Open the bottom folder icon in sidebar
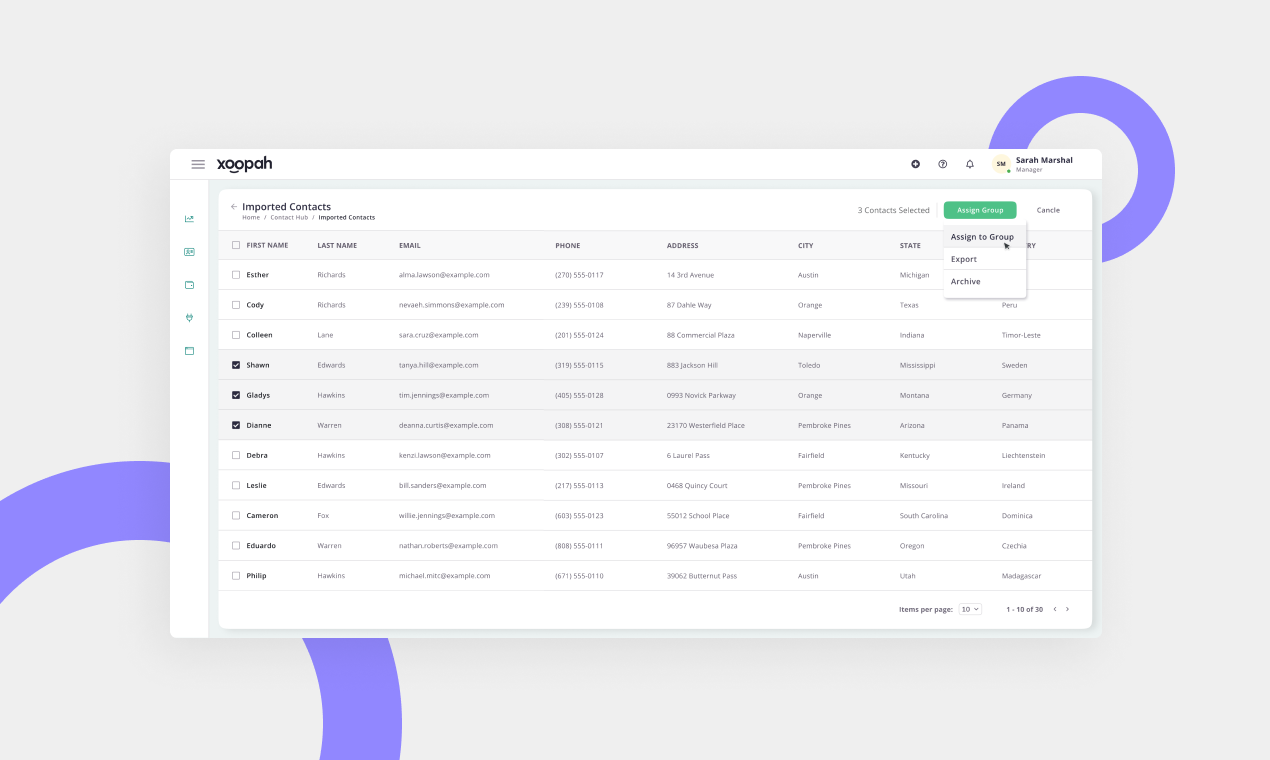 [x=189, y=350]
